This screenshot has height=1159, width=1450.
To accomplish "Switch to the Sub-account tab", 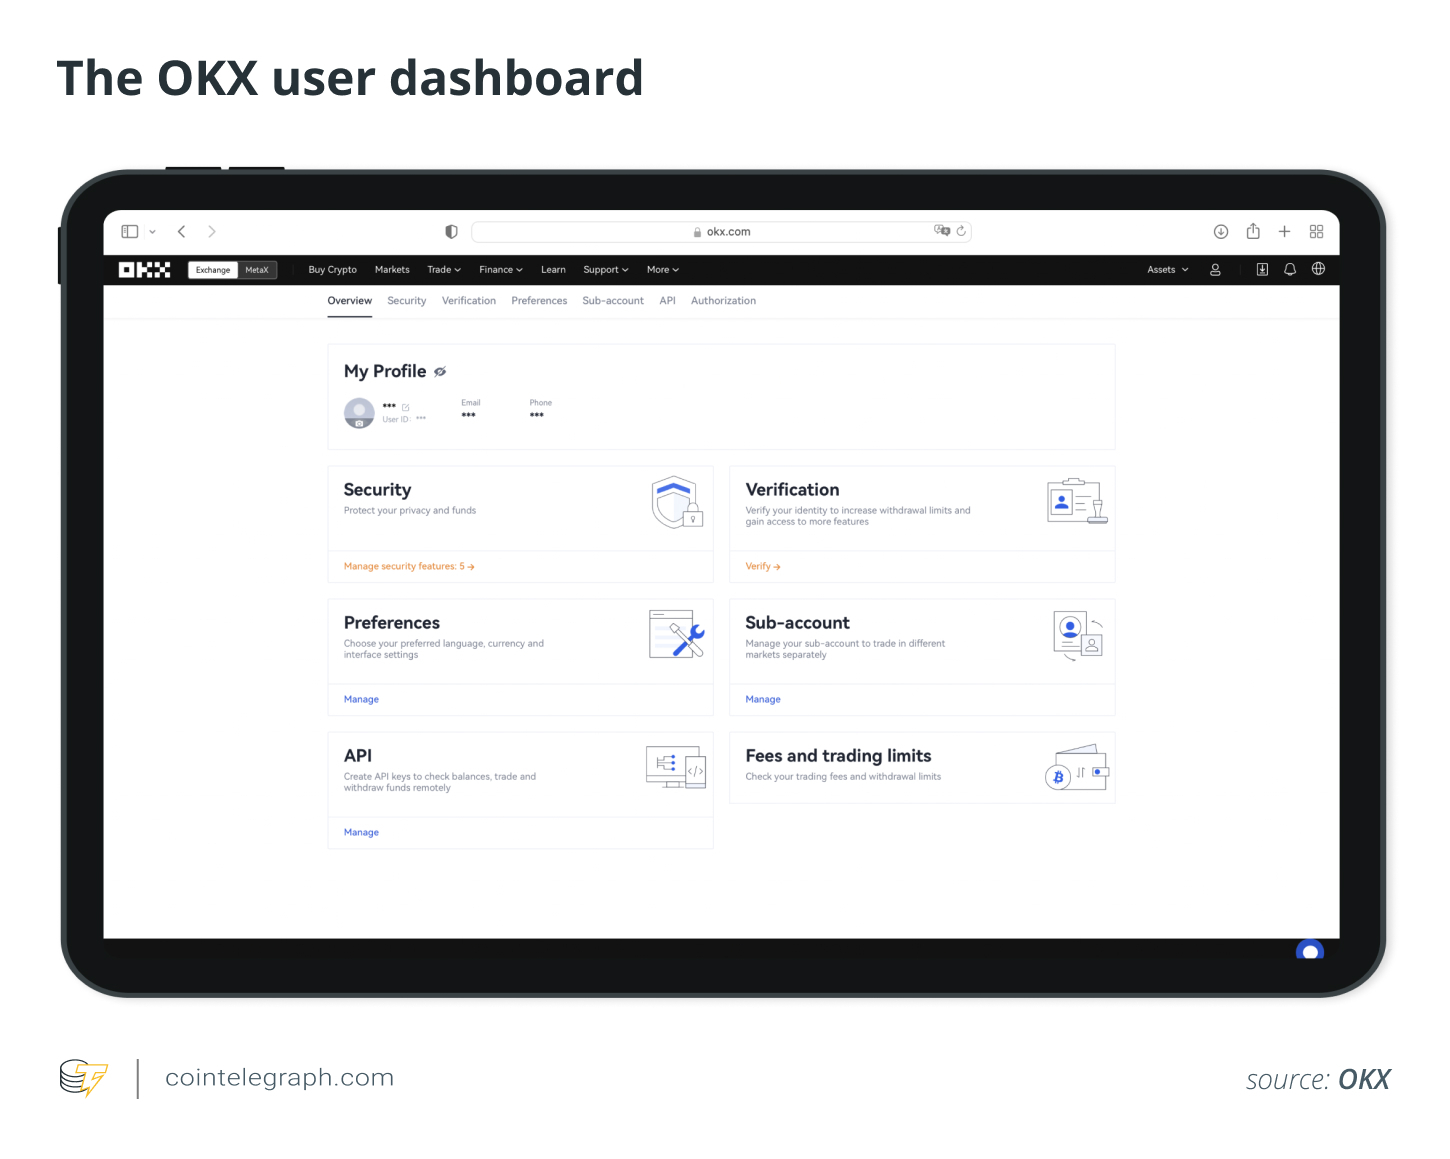I will point(613,301).
